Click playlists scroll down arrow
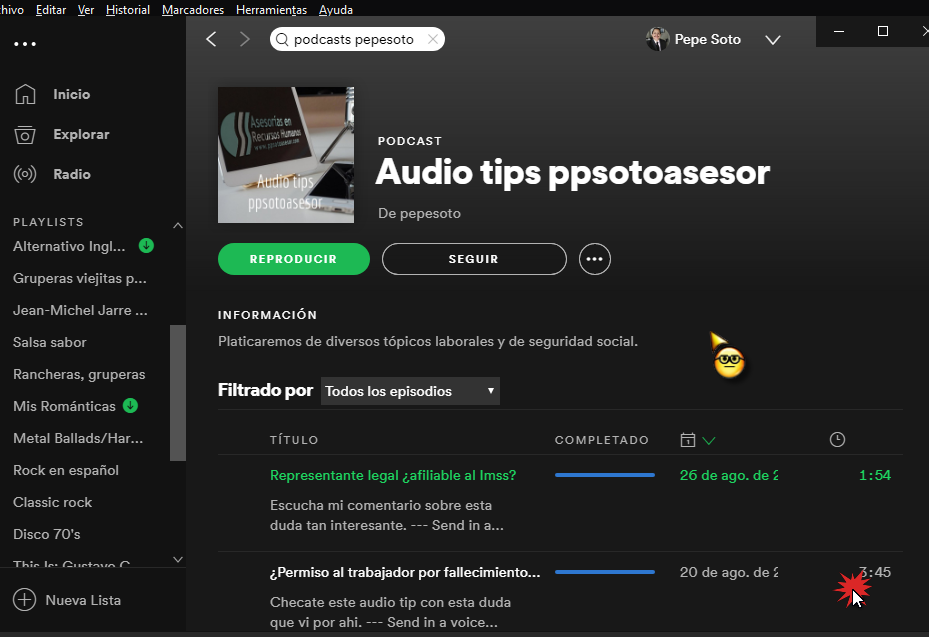The image size is (929, 637). click(178, 559)
